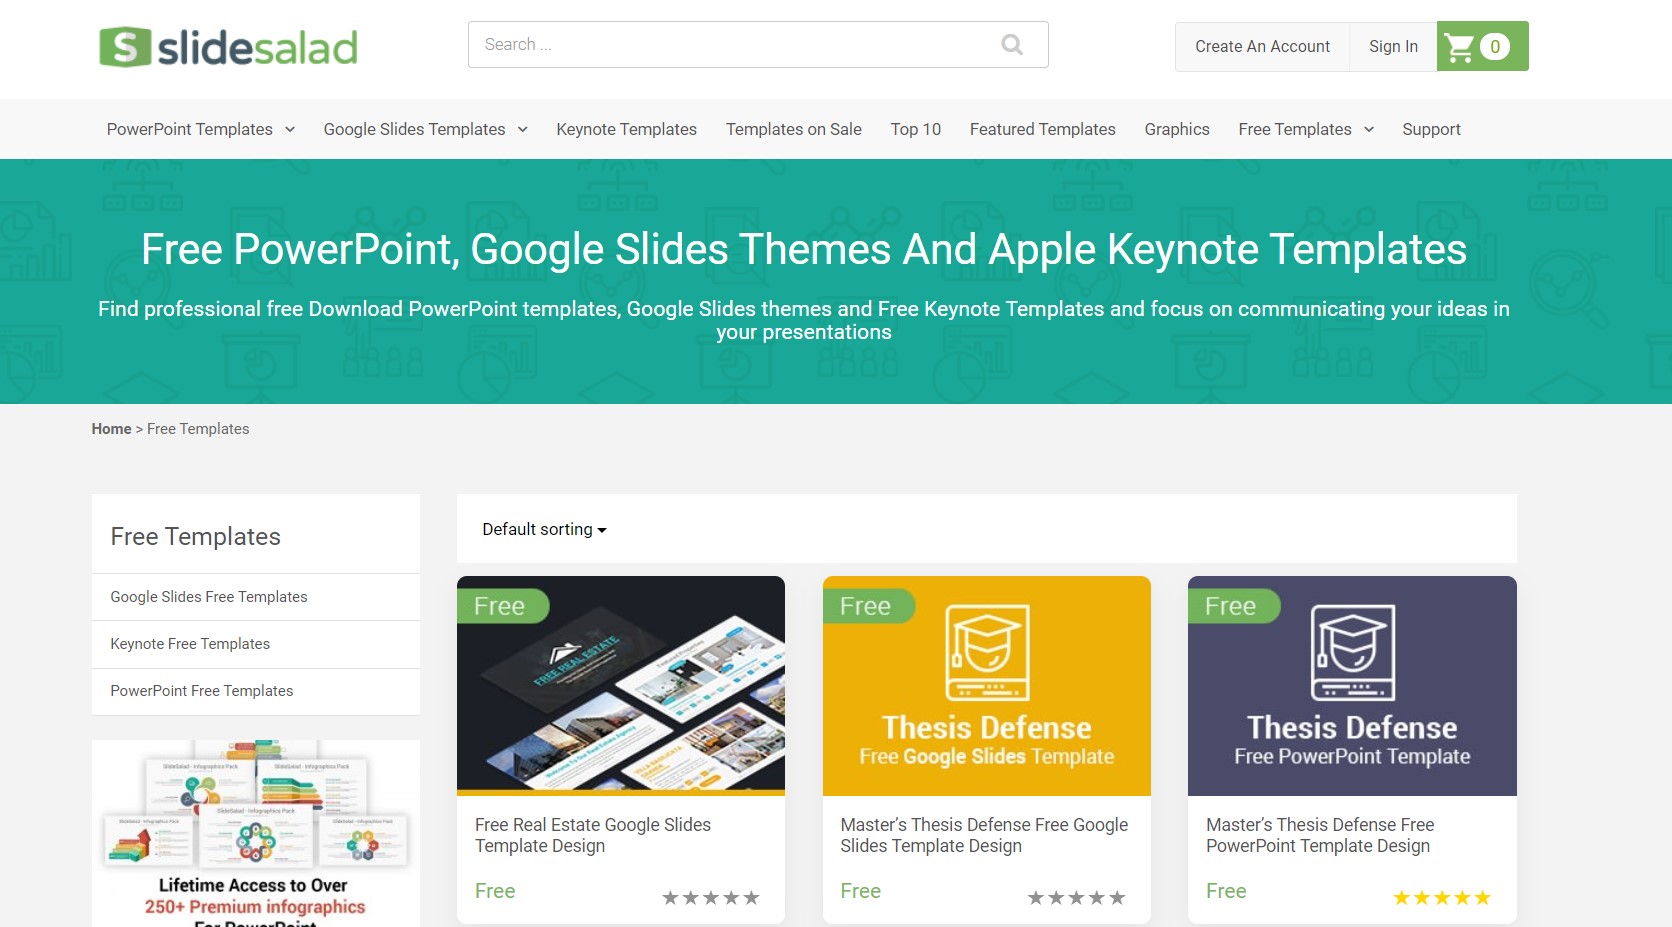1672x927 pixels.
Task: Open the Default sorting dropdown
Action: point(544,529)
